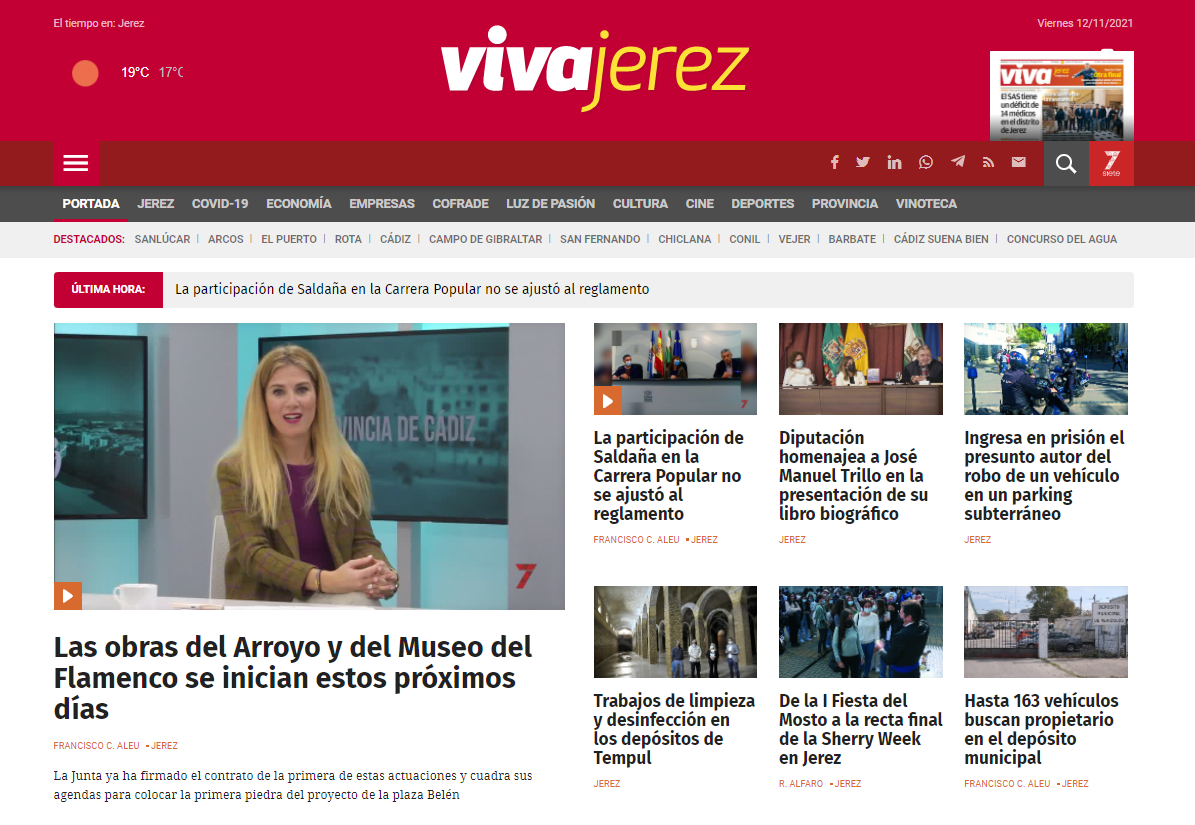Navigate to EMPRESAS section
This screenshot has height=825, width=1195.
382,203
